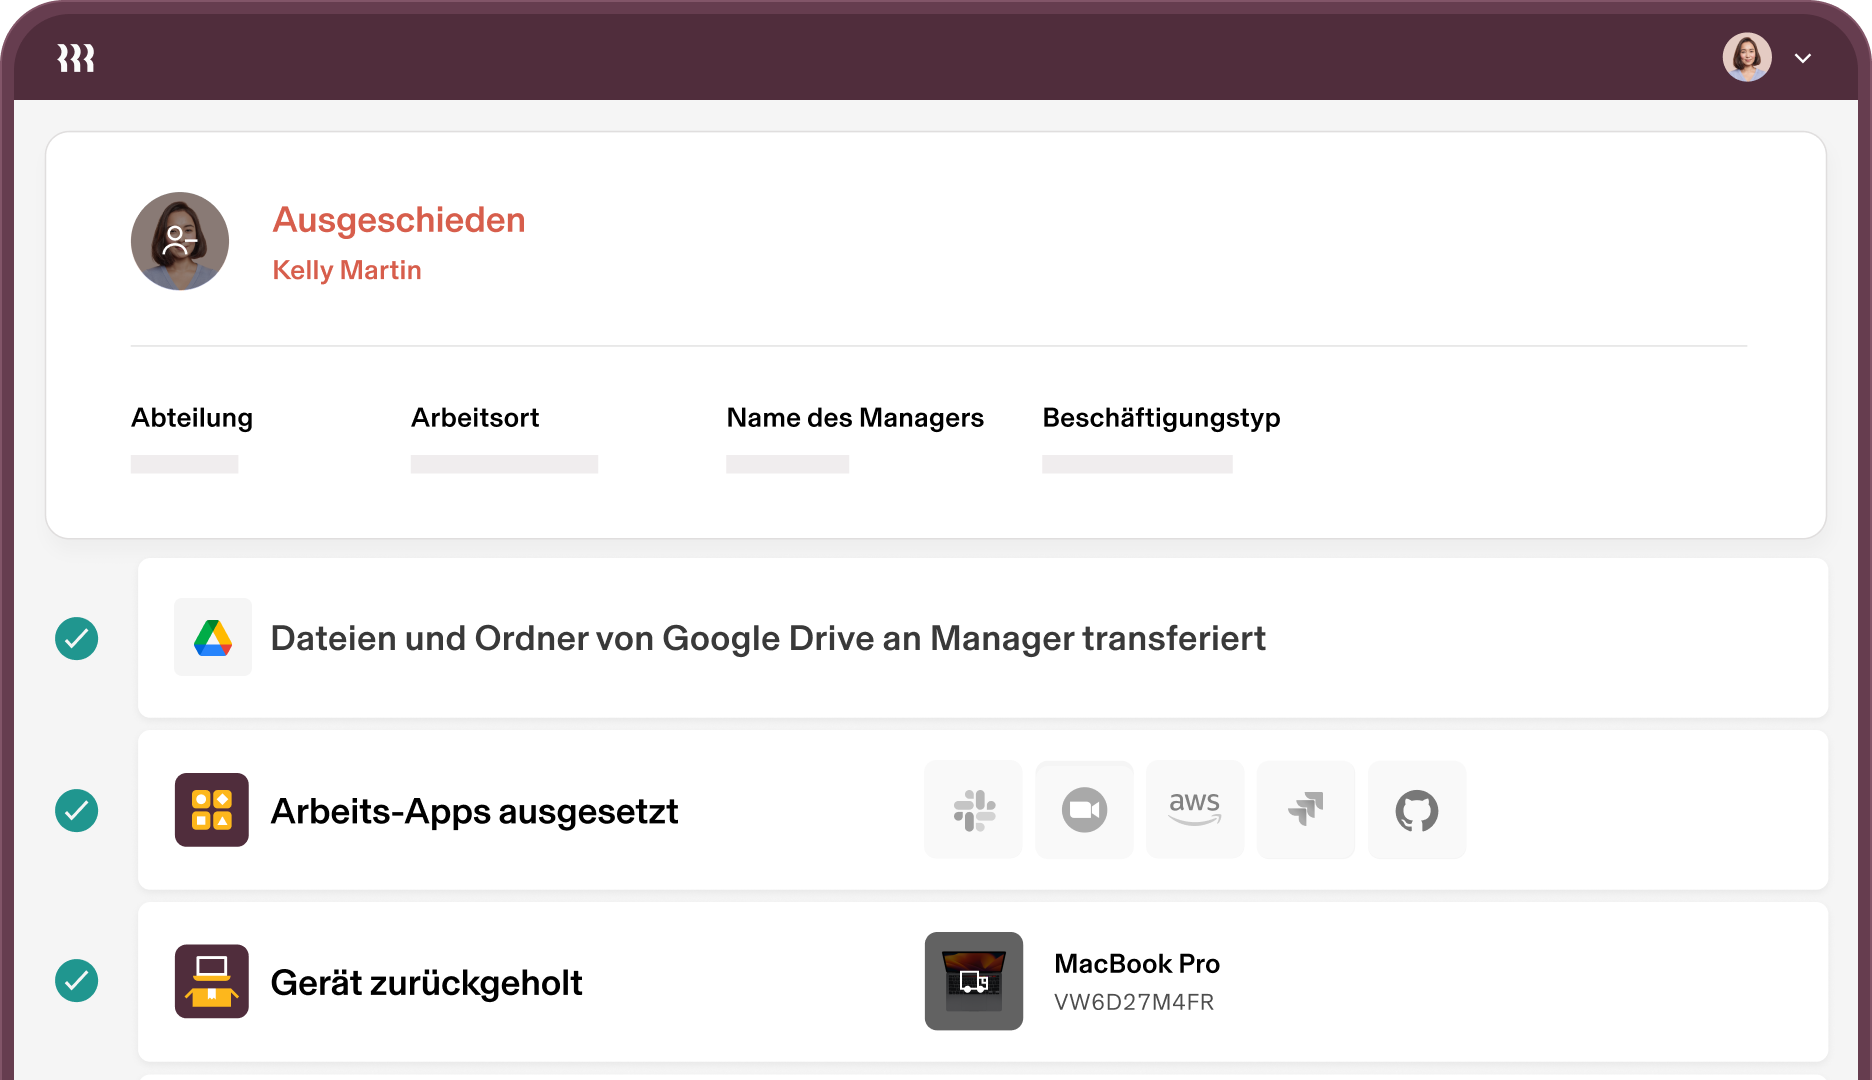Click the Jira app icon

pos(1306,810)
